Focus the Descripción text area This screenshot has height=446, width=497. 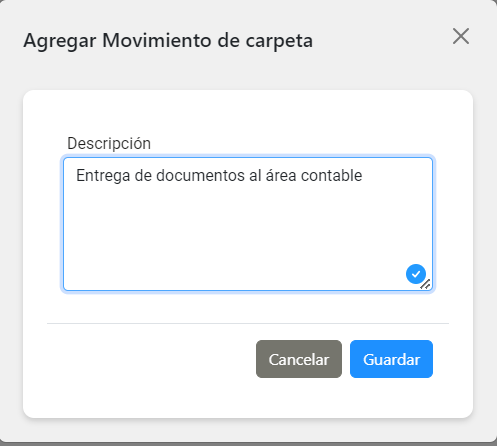[248, 224]
